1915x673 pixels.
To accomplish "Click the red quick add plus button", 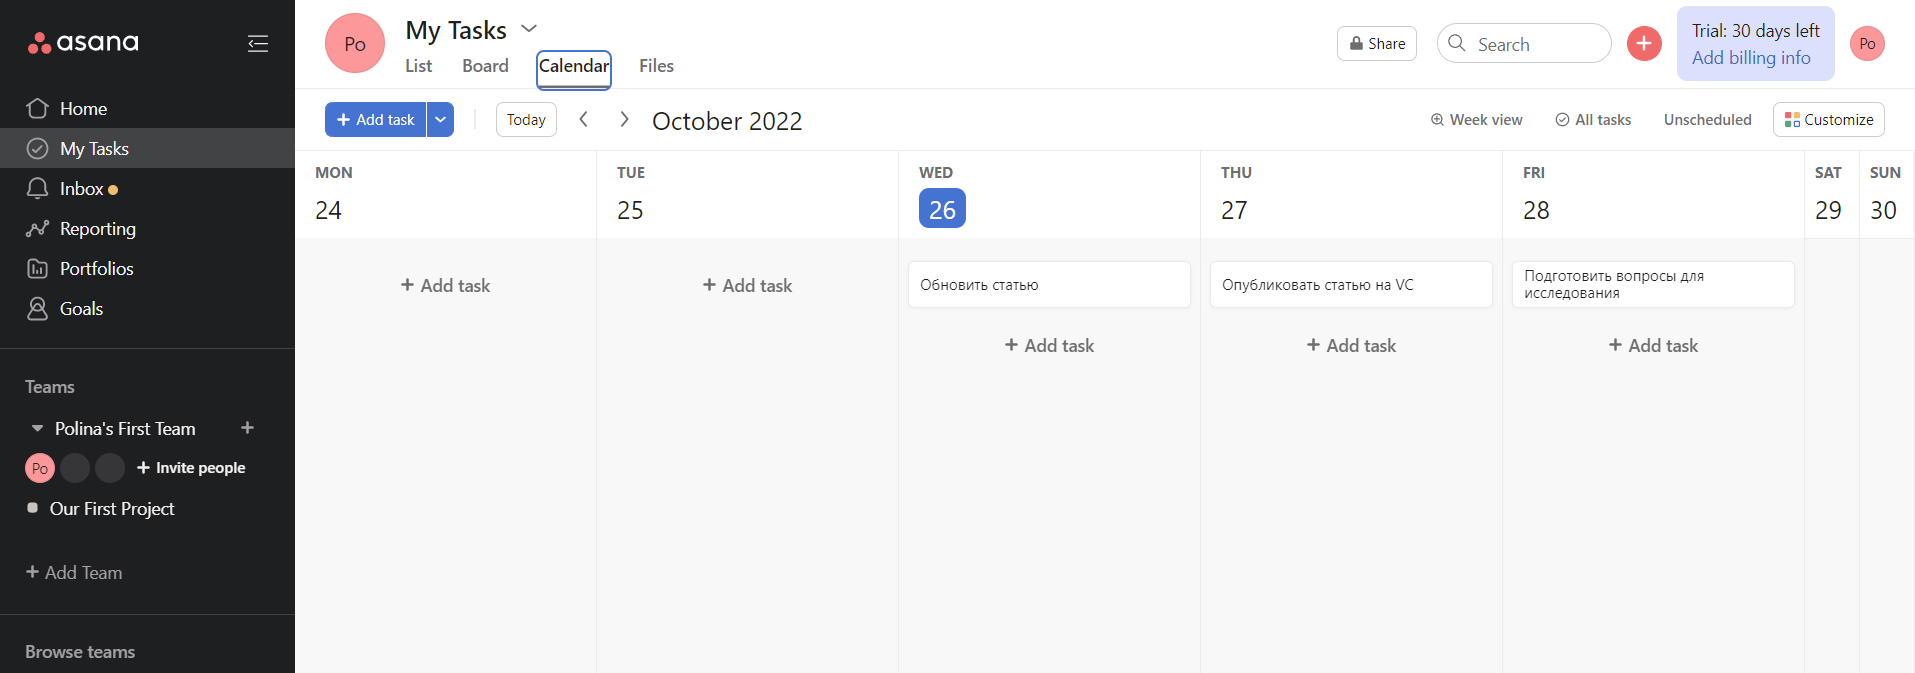I will pyautogui.click(x=1643, y=44).
